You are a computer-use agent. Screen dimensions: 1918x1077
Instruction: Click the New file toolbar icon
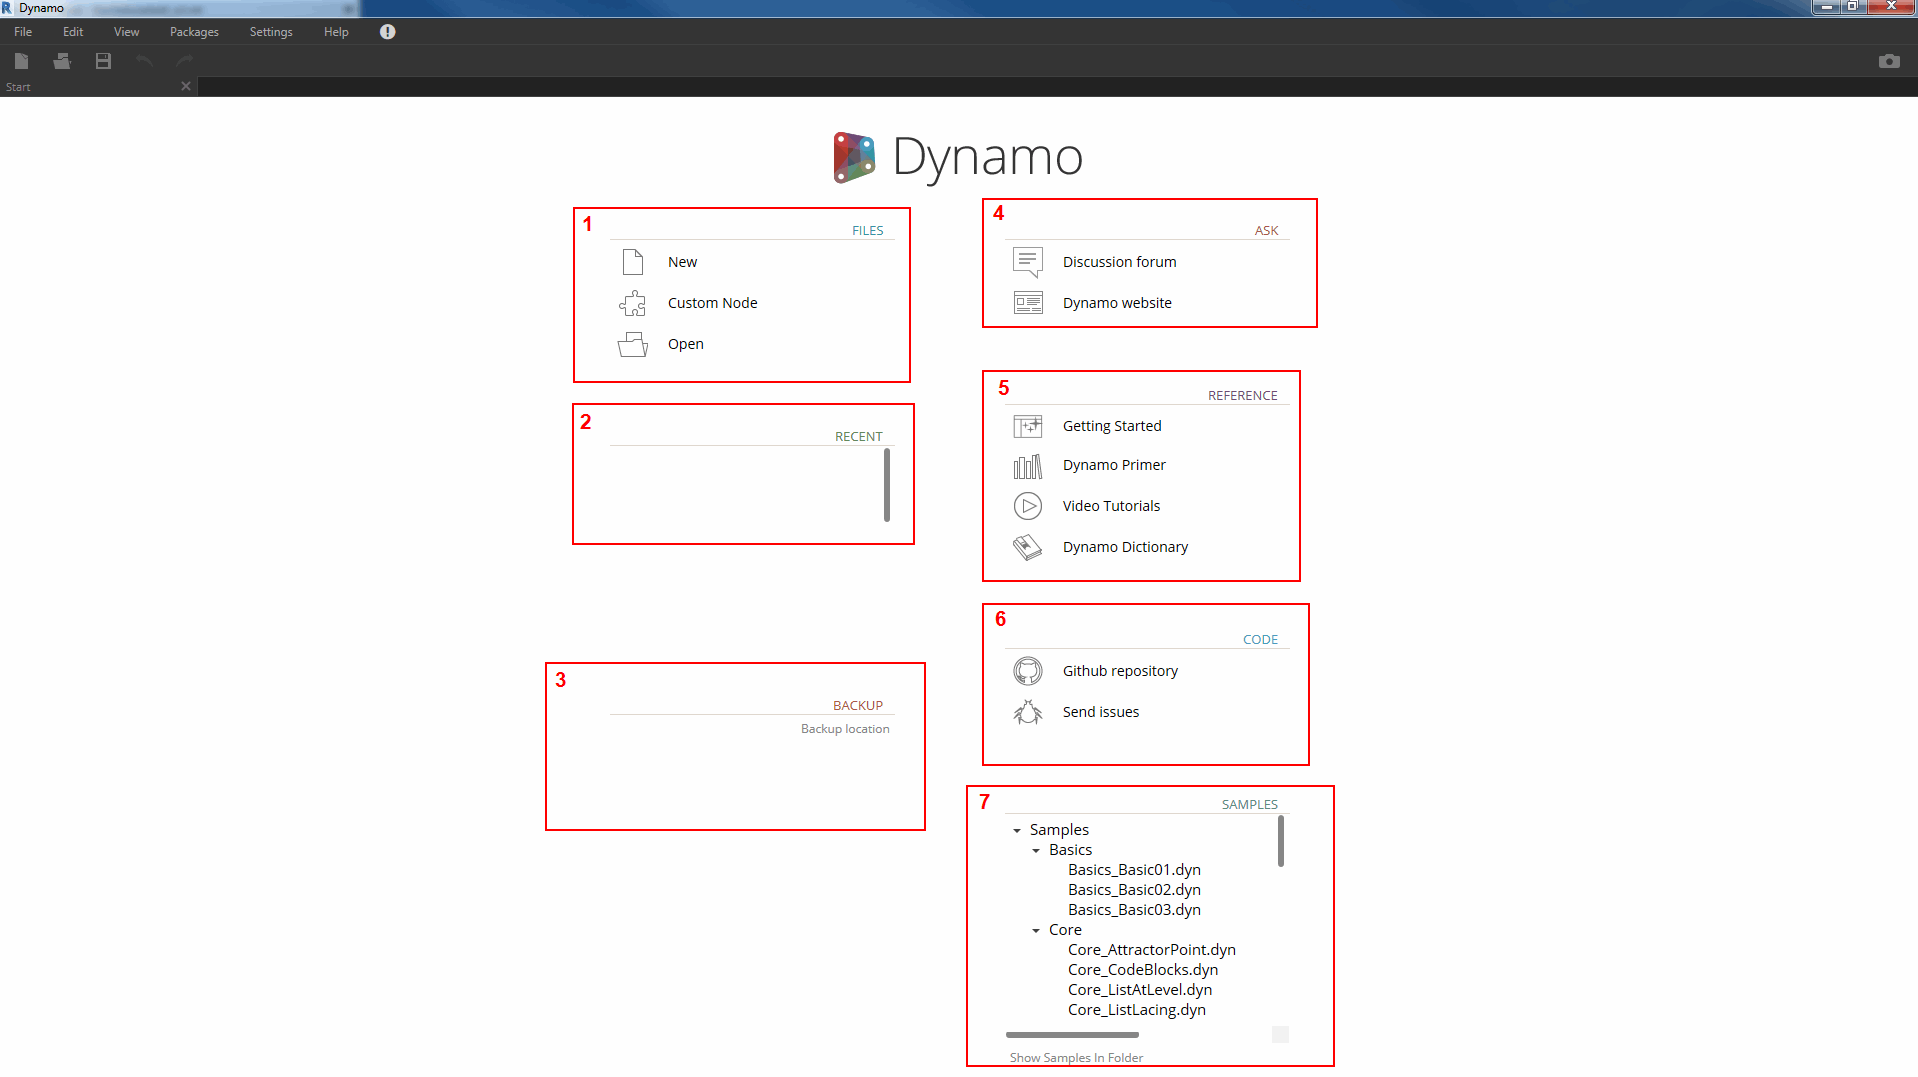(21, 61)
